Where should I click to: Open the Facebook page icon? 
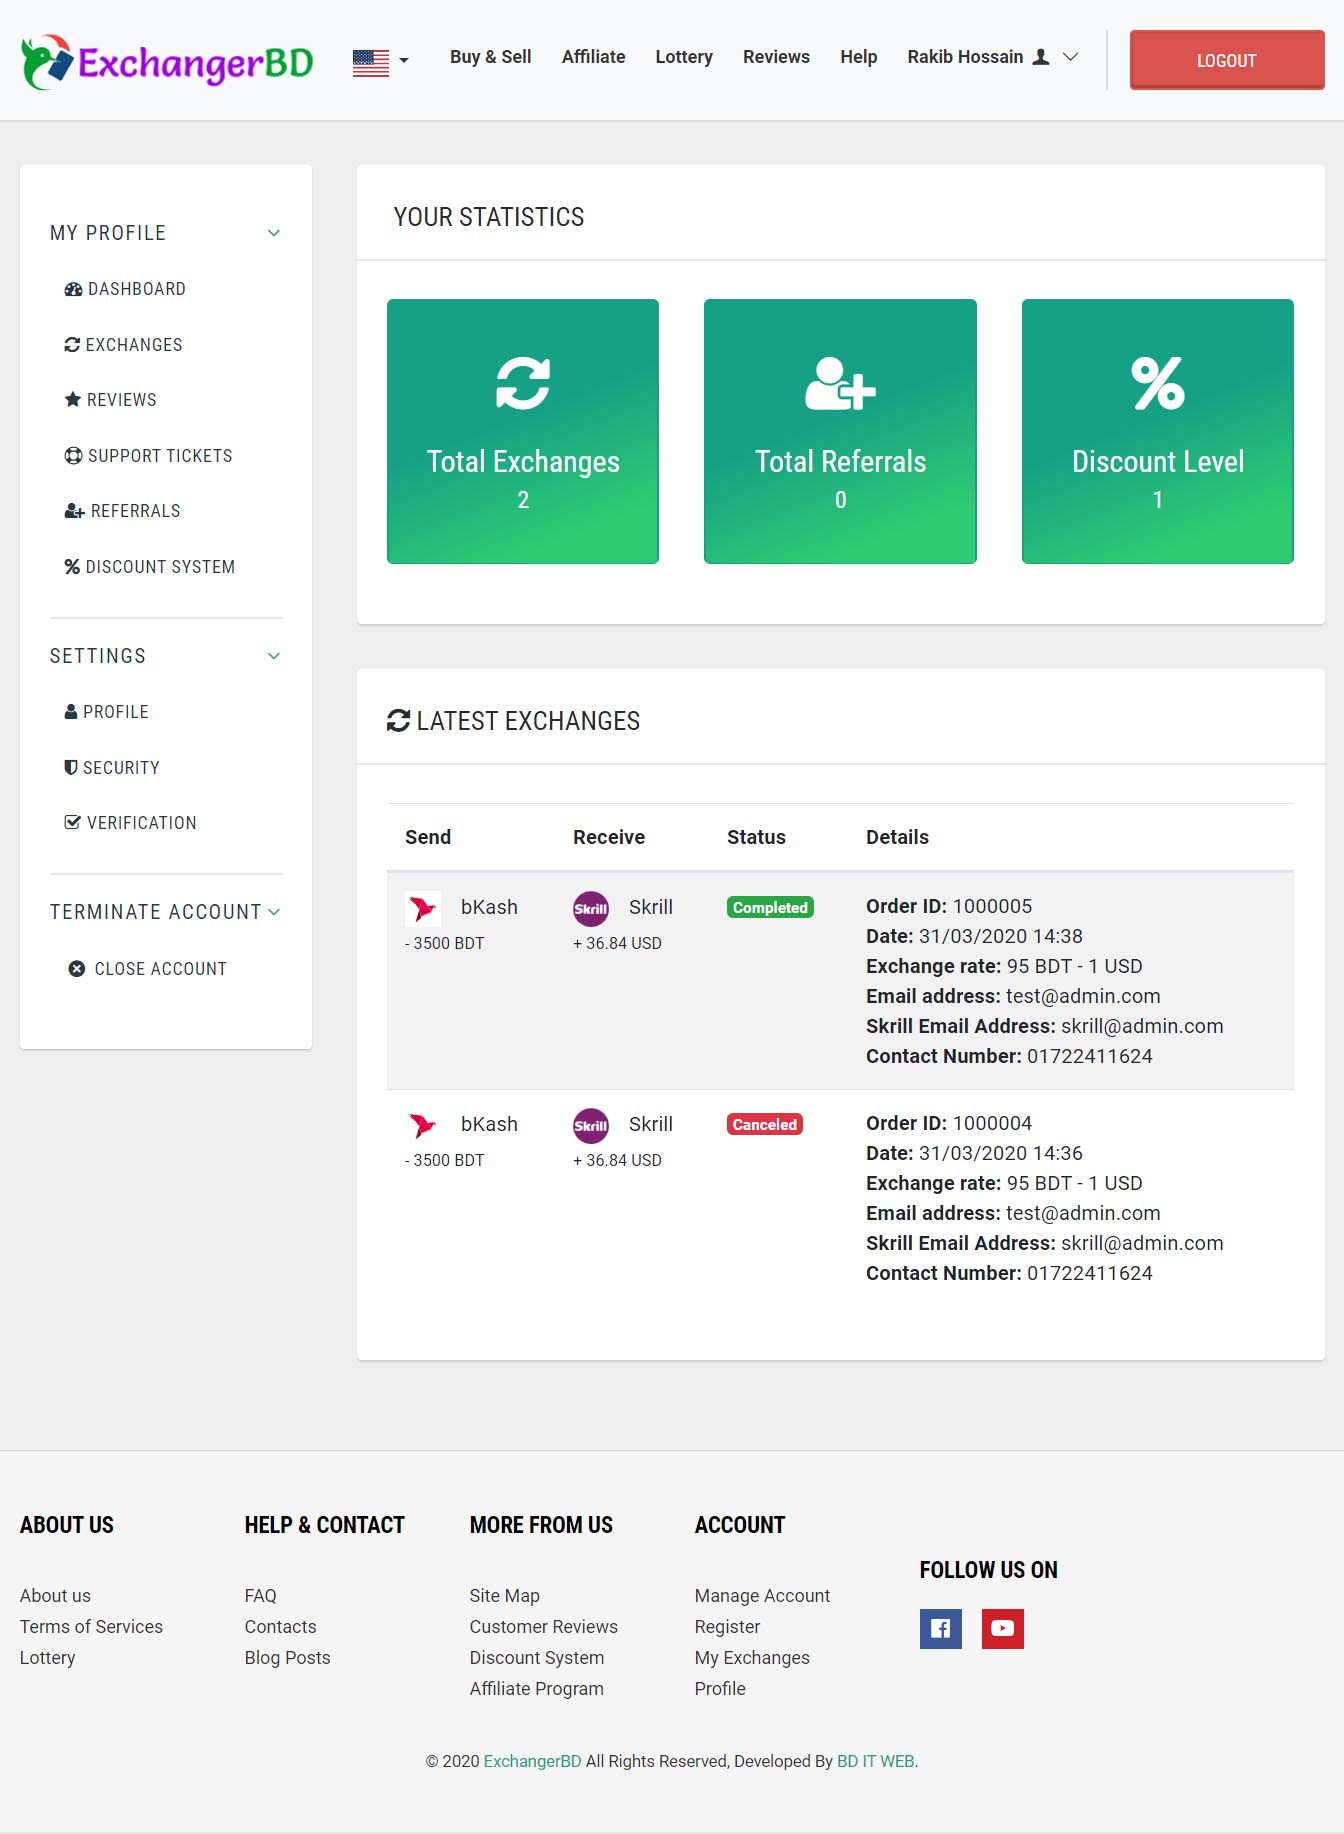point(940,1628)
